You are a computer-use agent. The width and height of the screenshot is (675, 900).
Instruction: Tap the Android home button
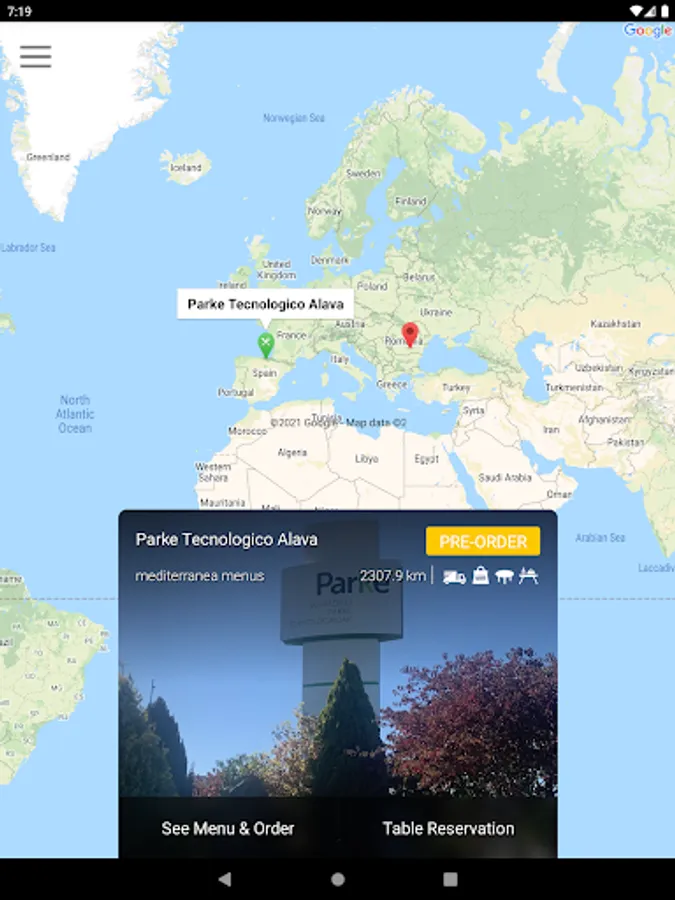tap(338, 879)
